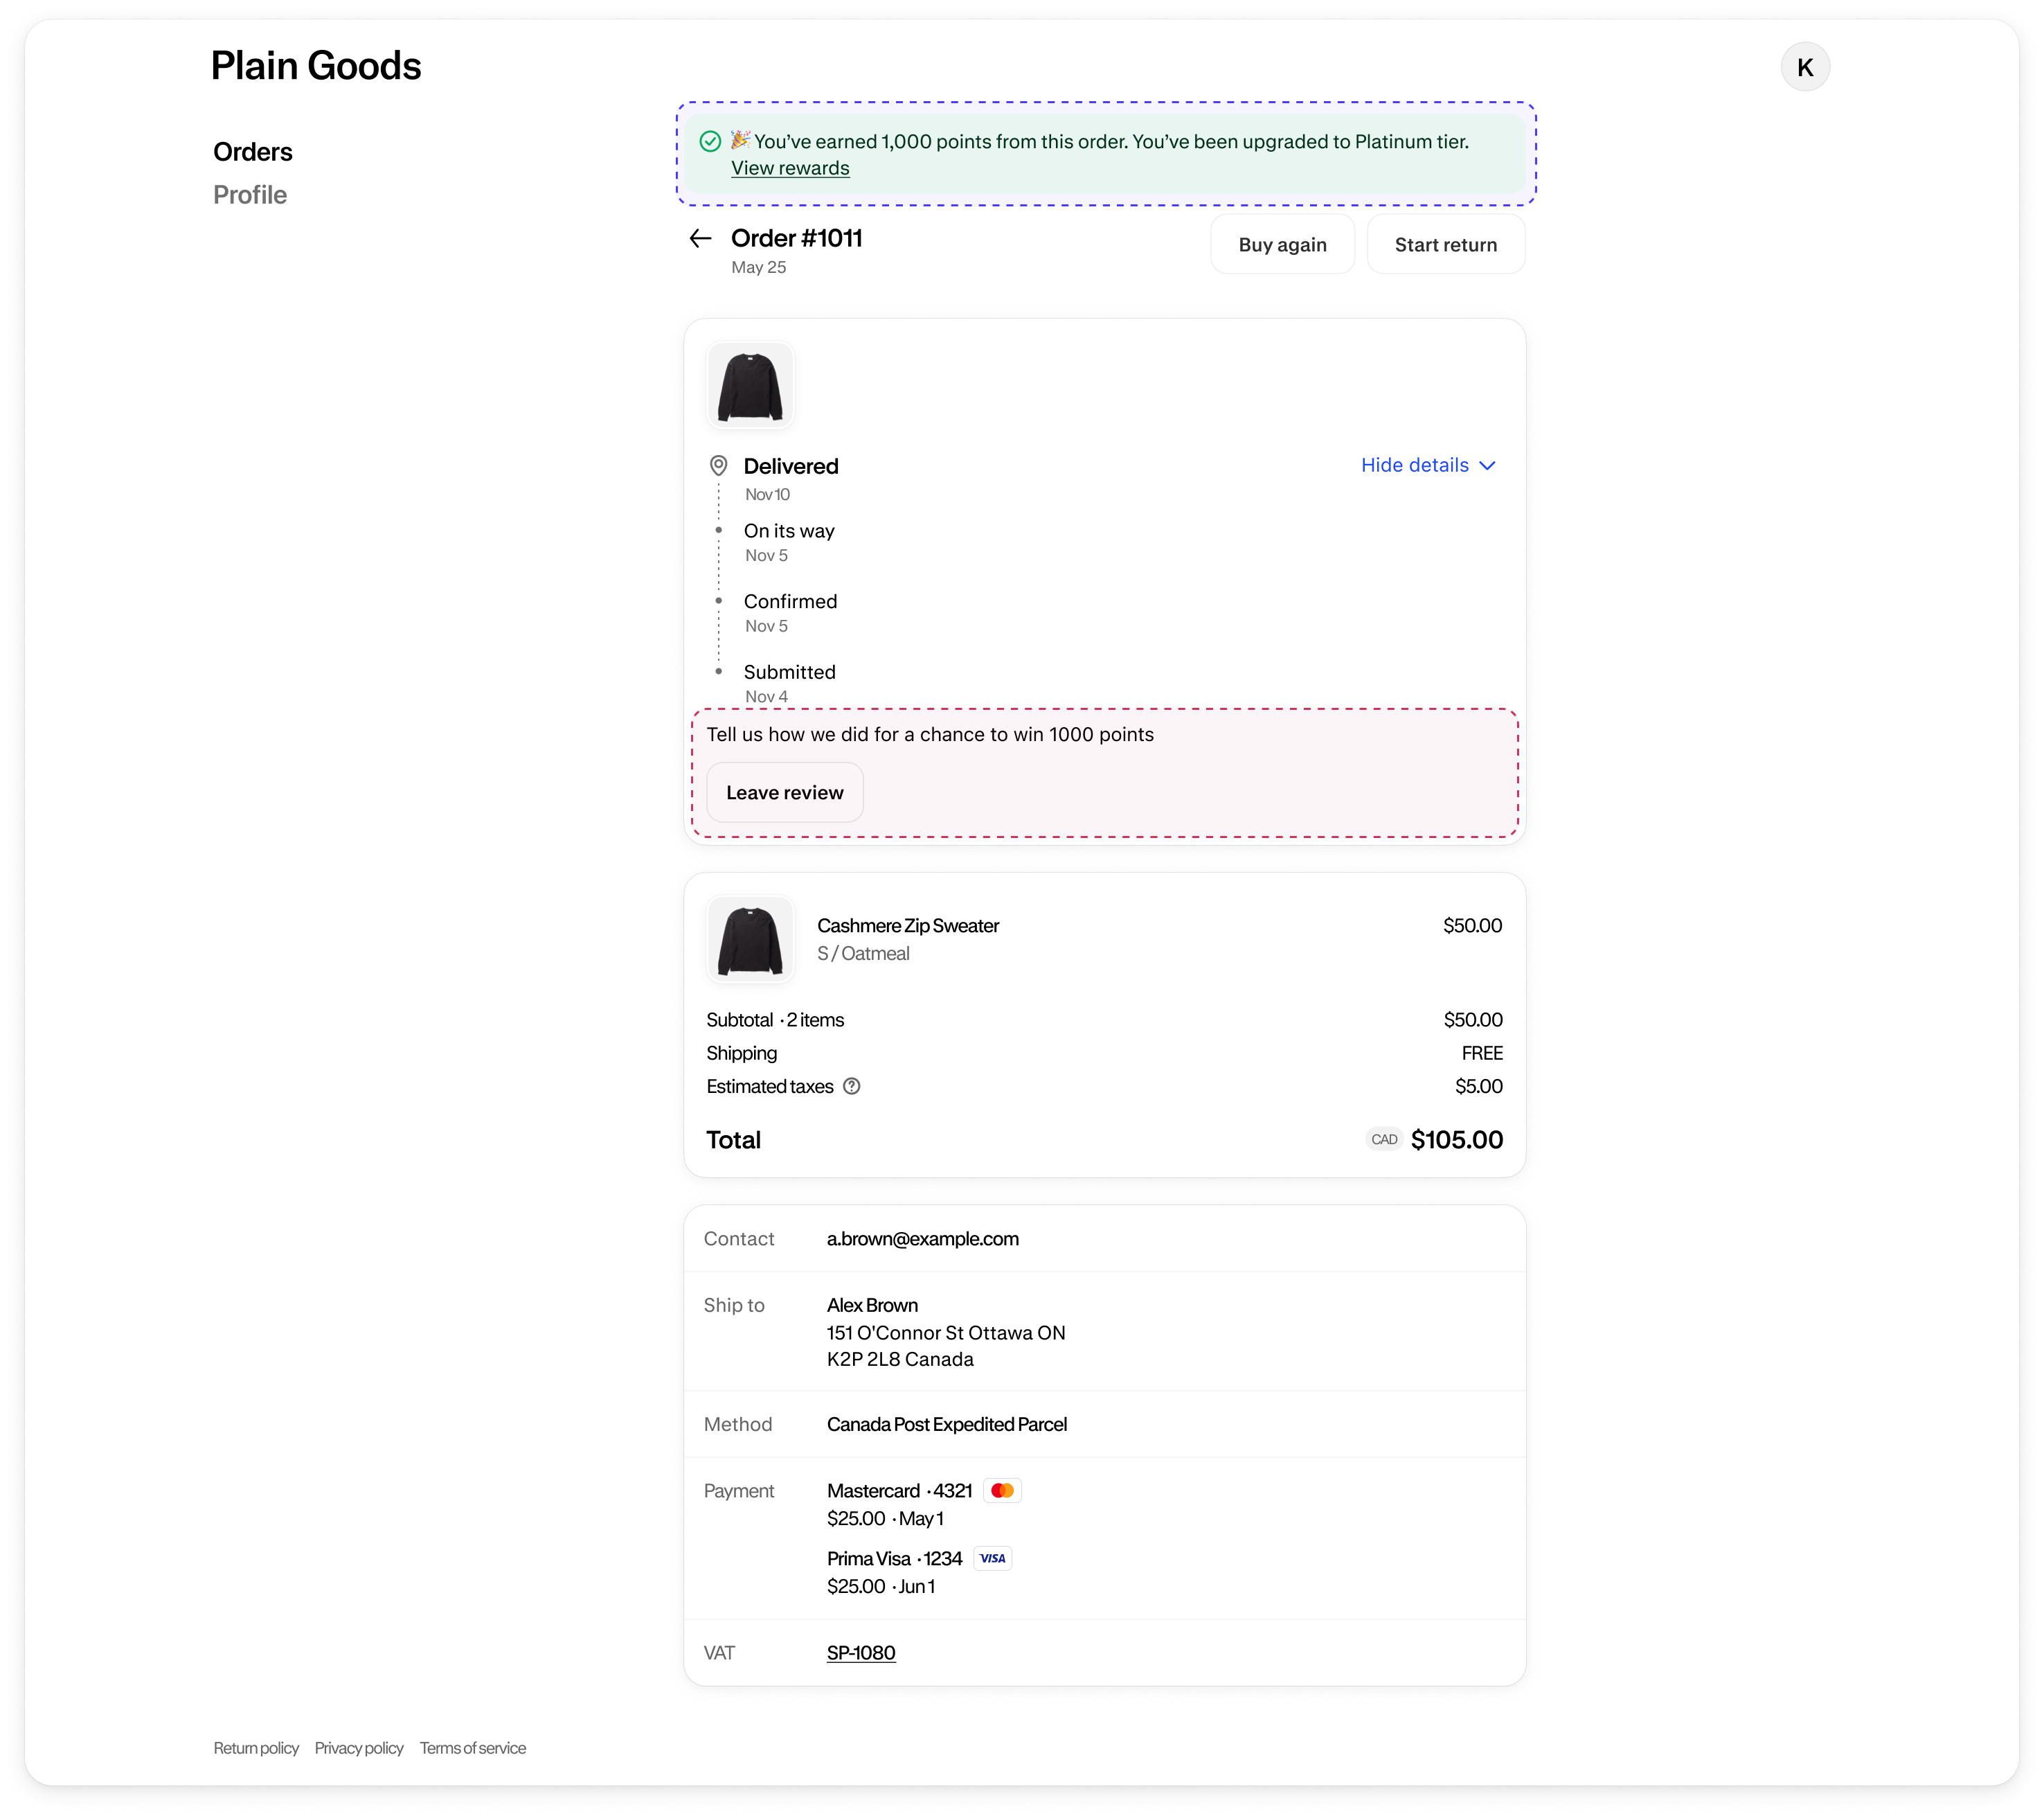Click the Plain Goods store logo

point(316,66)
